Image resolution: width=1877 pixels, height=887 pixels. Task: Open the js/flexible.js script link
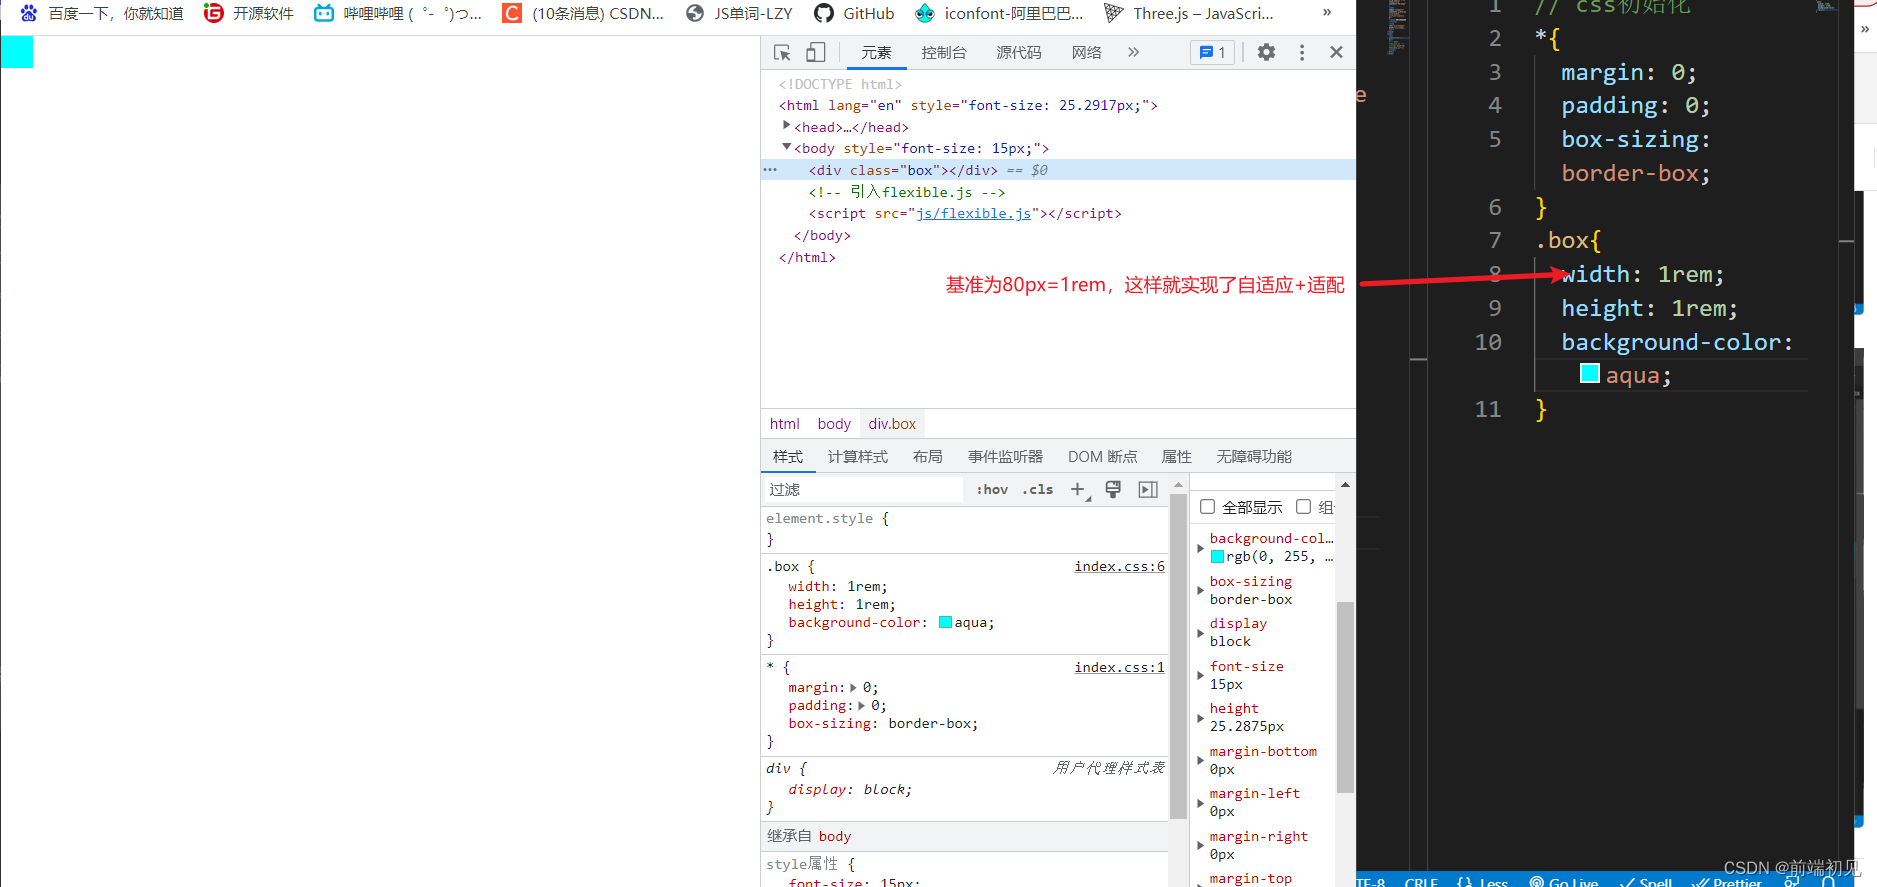click(x=973, y=213)
